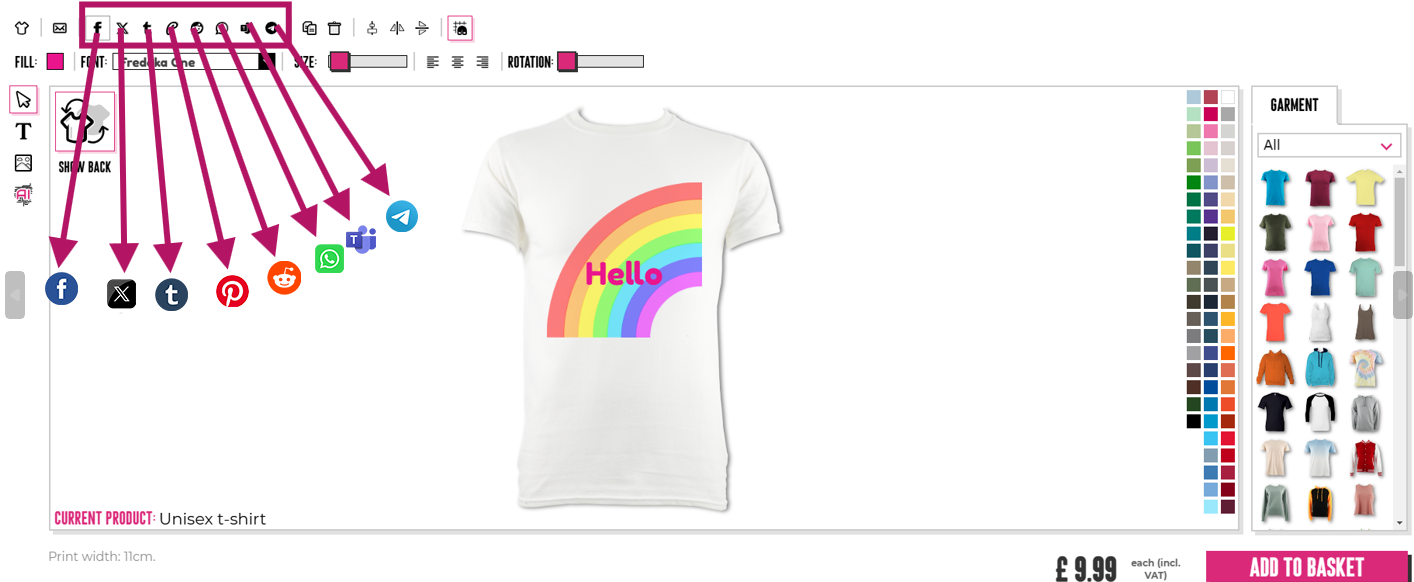Click the Facebook share icon in toolbar
1414x582 pixels.
tap(97, 28)
